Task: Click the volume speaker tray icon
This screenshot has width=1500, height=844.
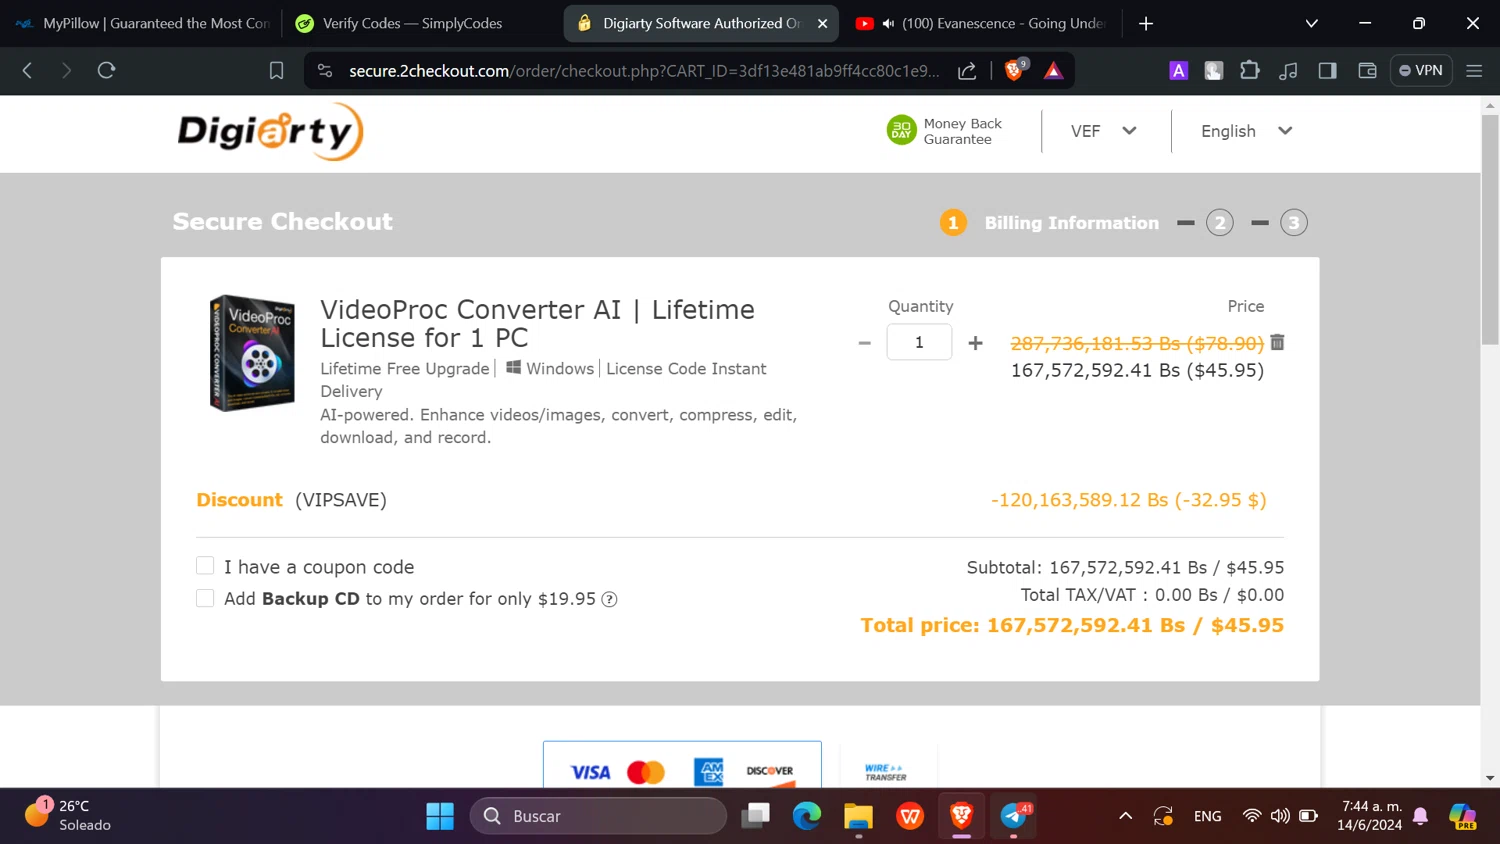Action: click(x=1280, y=816)
